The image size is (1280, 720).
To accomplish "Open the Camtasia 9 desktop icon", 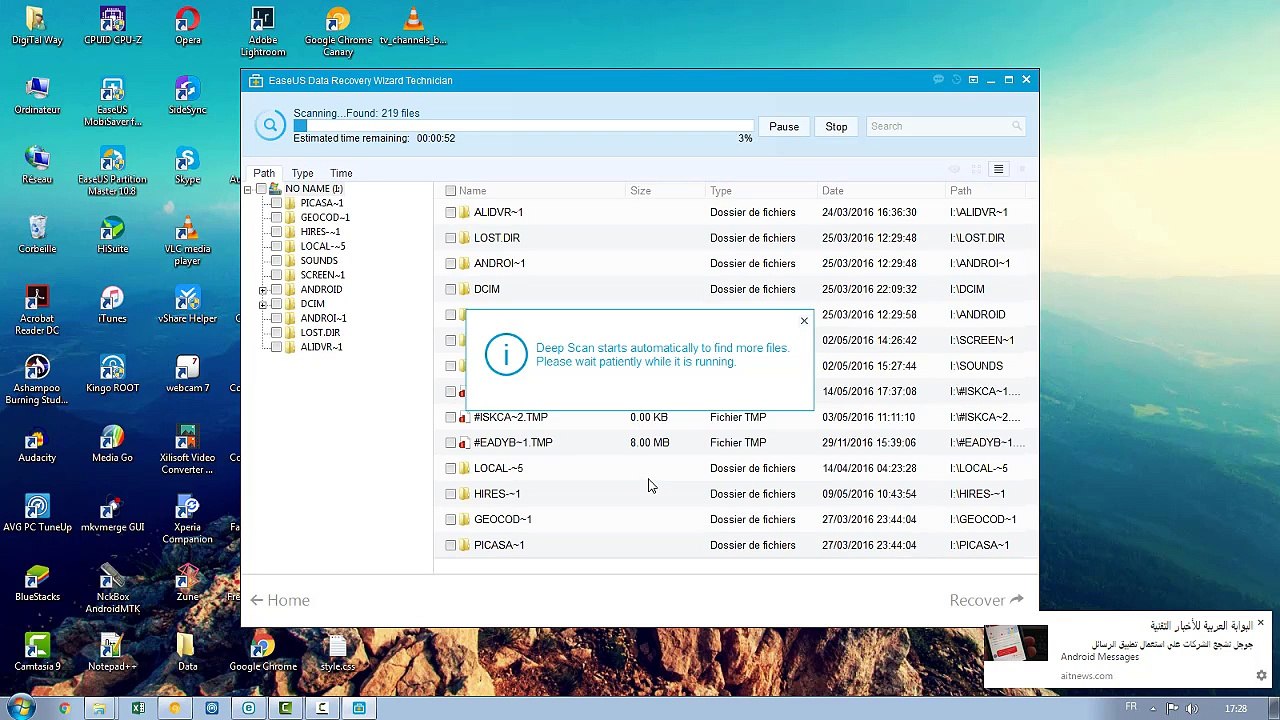I will click(x=37, y=652).
